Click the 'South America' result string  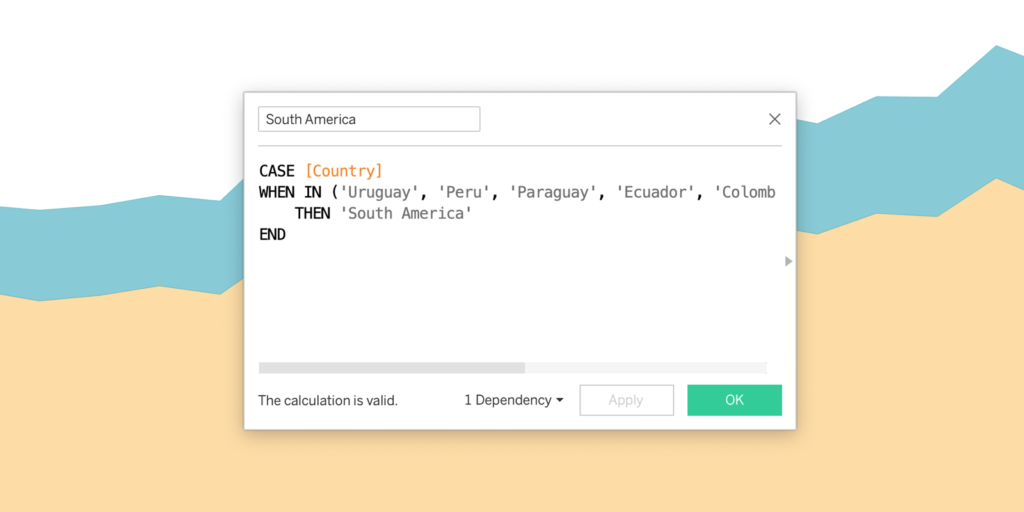406,214
